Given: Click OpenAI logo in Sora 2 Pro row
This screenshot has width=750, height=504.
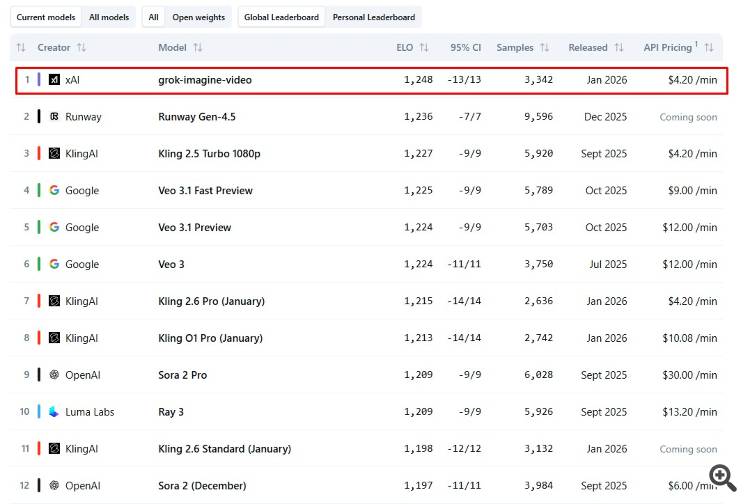Looking at the screenshot, I should coord(55,375).
